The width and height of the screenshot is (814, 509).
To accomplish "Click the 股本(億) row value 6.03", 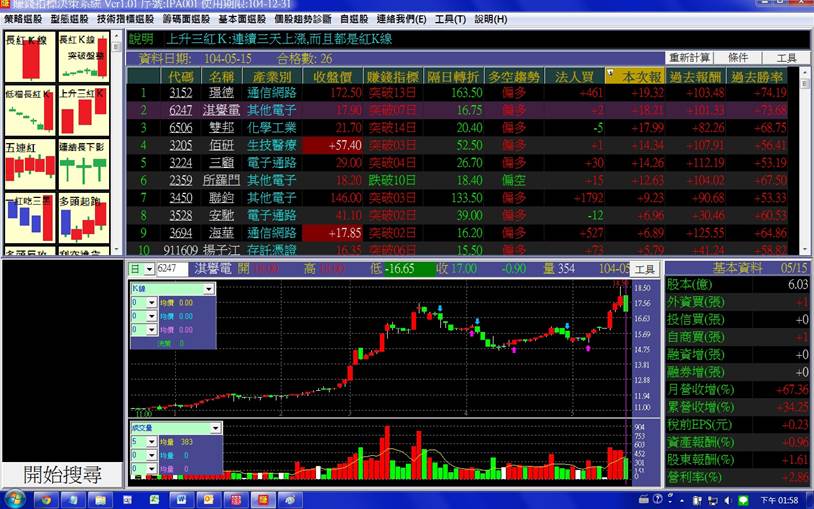I will pos(797,285).
